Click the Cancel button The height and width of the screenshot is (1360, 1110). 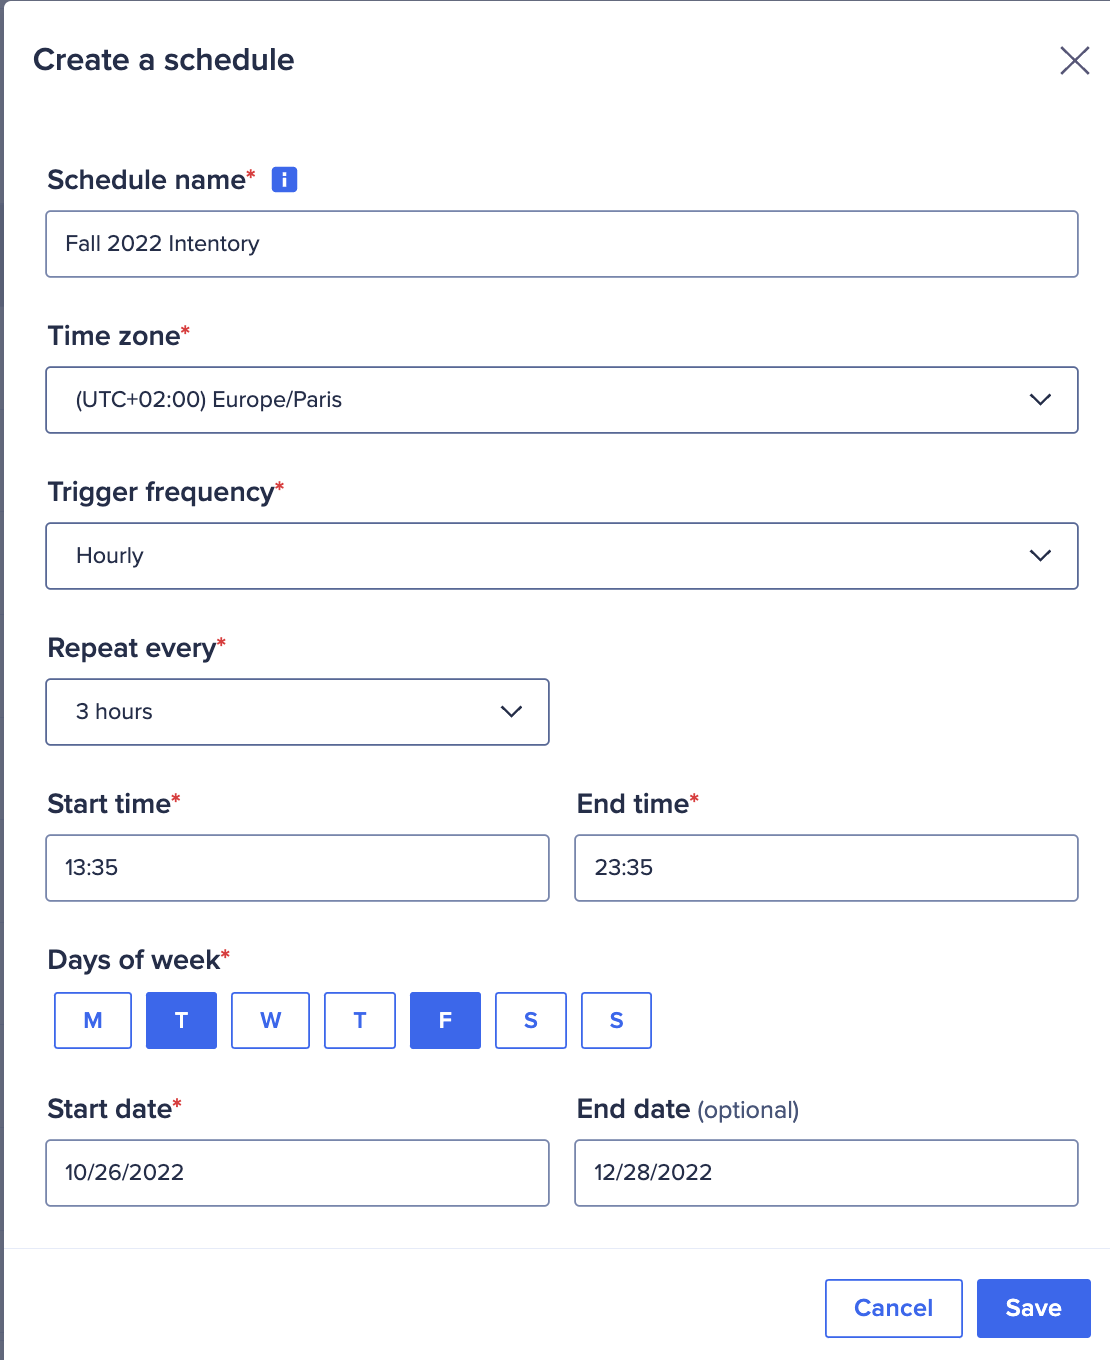(x=893, y=1308)
